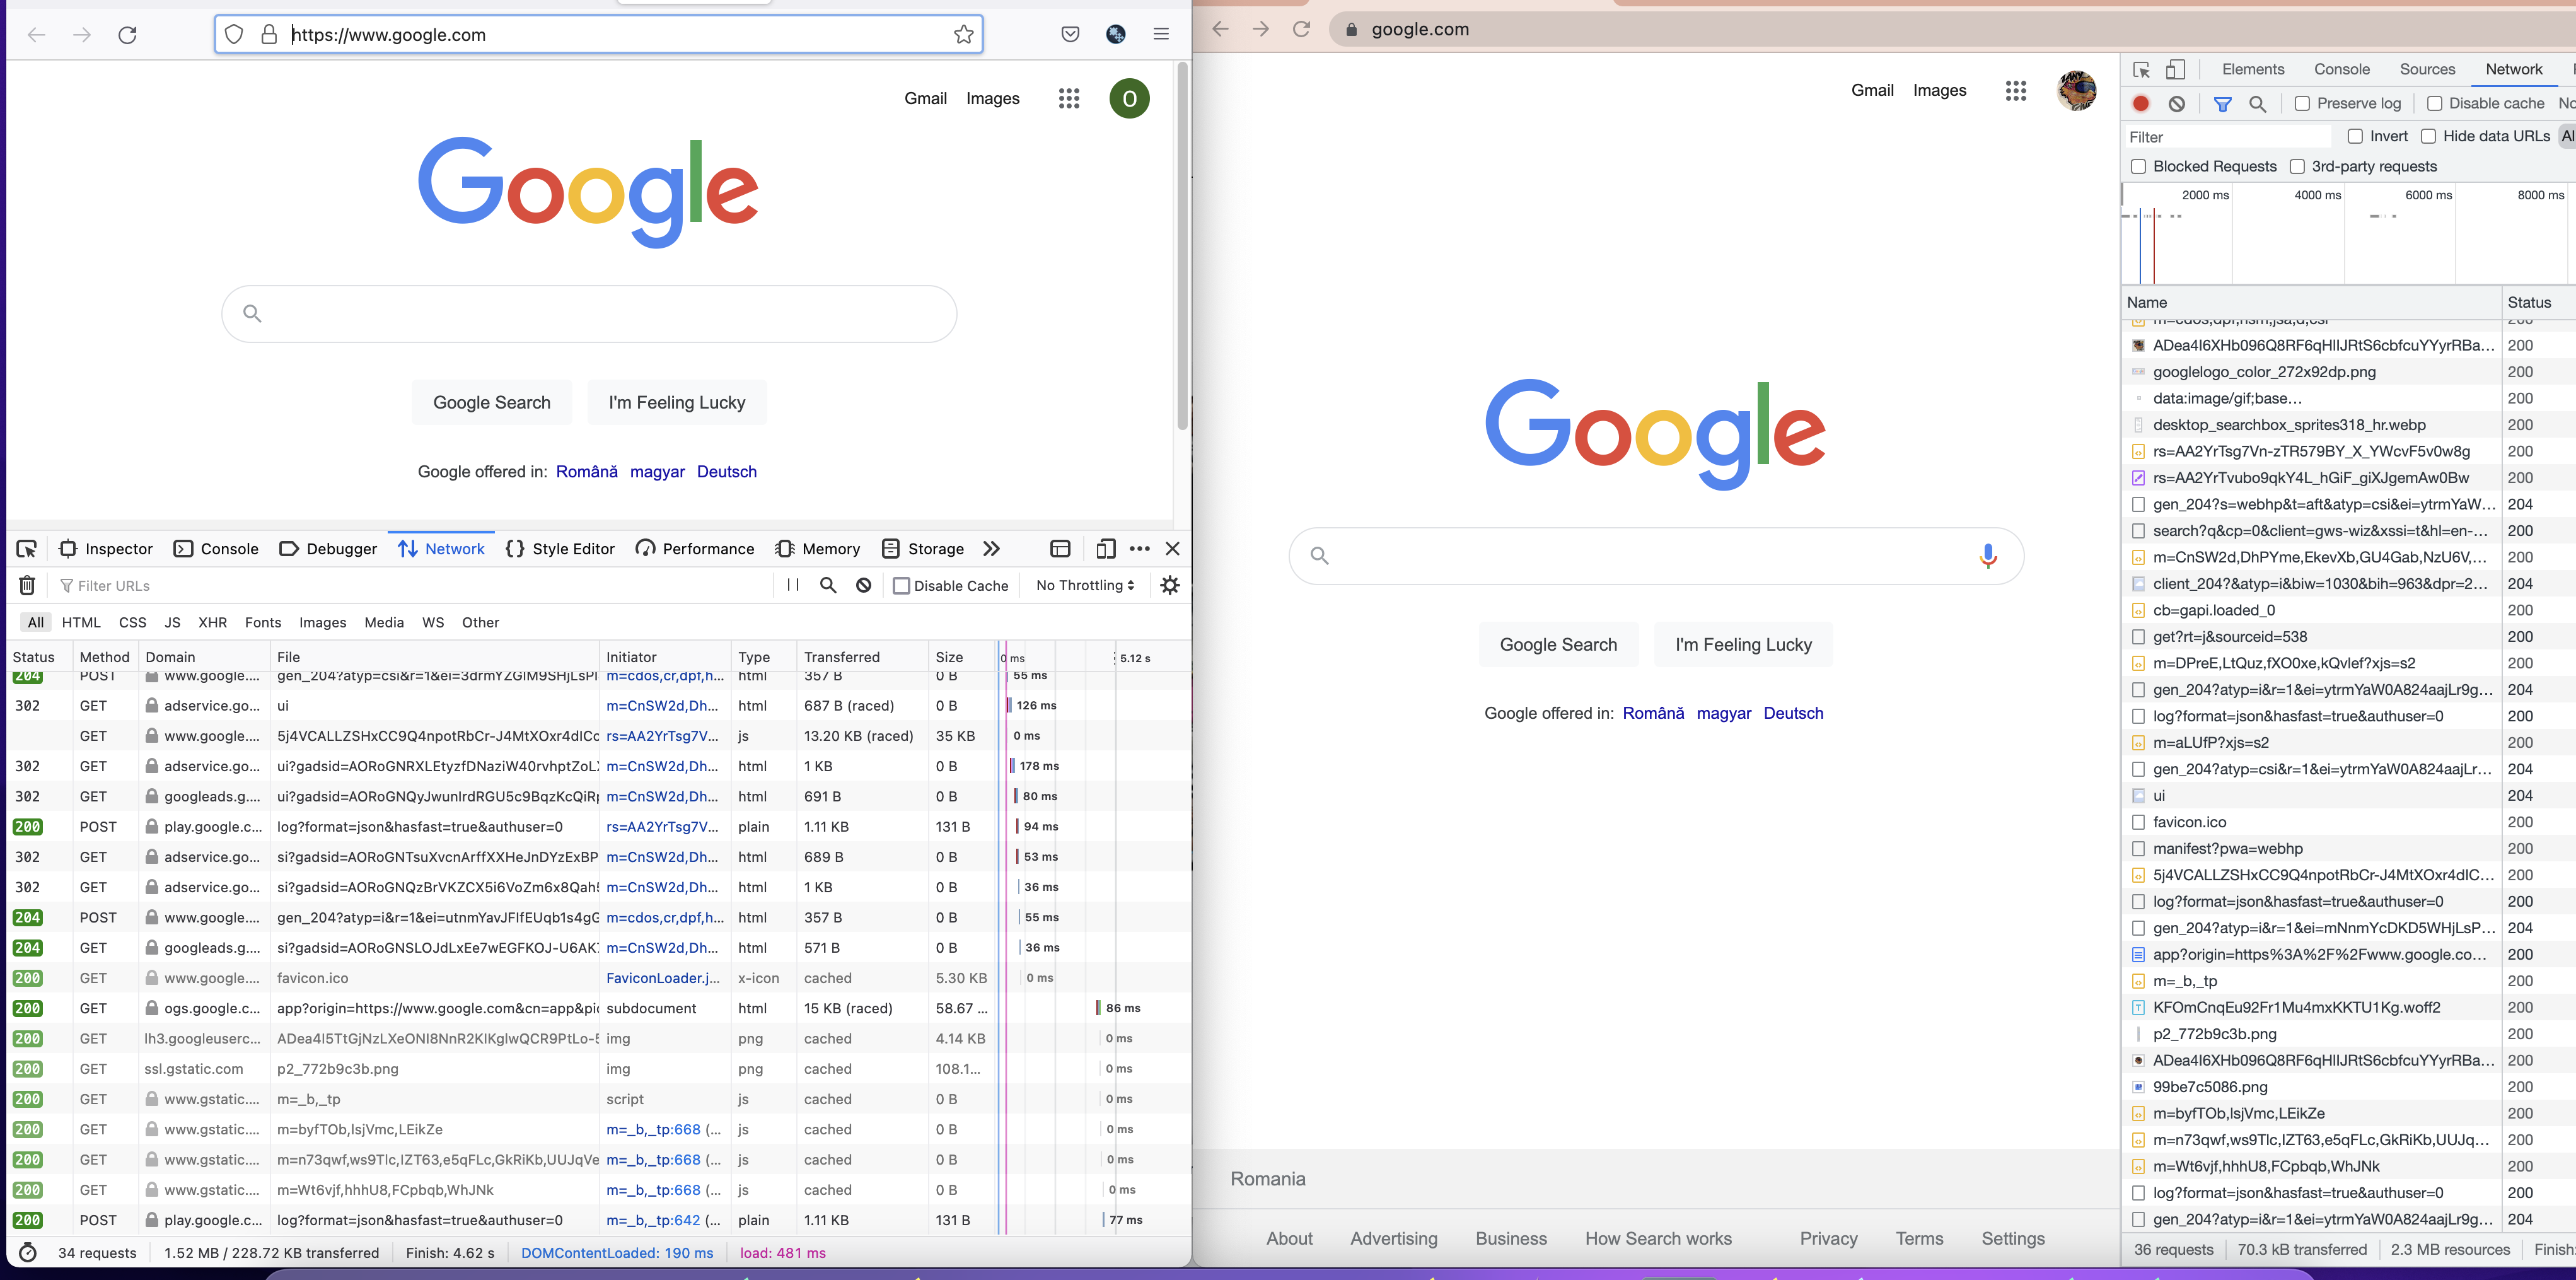Image resolution: width=2576 pixels, height=1280 pixels.
Task: Expand more tools chevron in Firefox DevTools
Action: pyautogui.click(x=991, y=549)
